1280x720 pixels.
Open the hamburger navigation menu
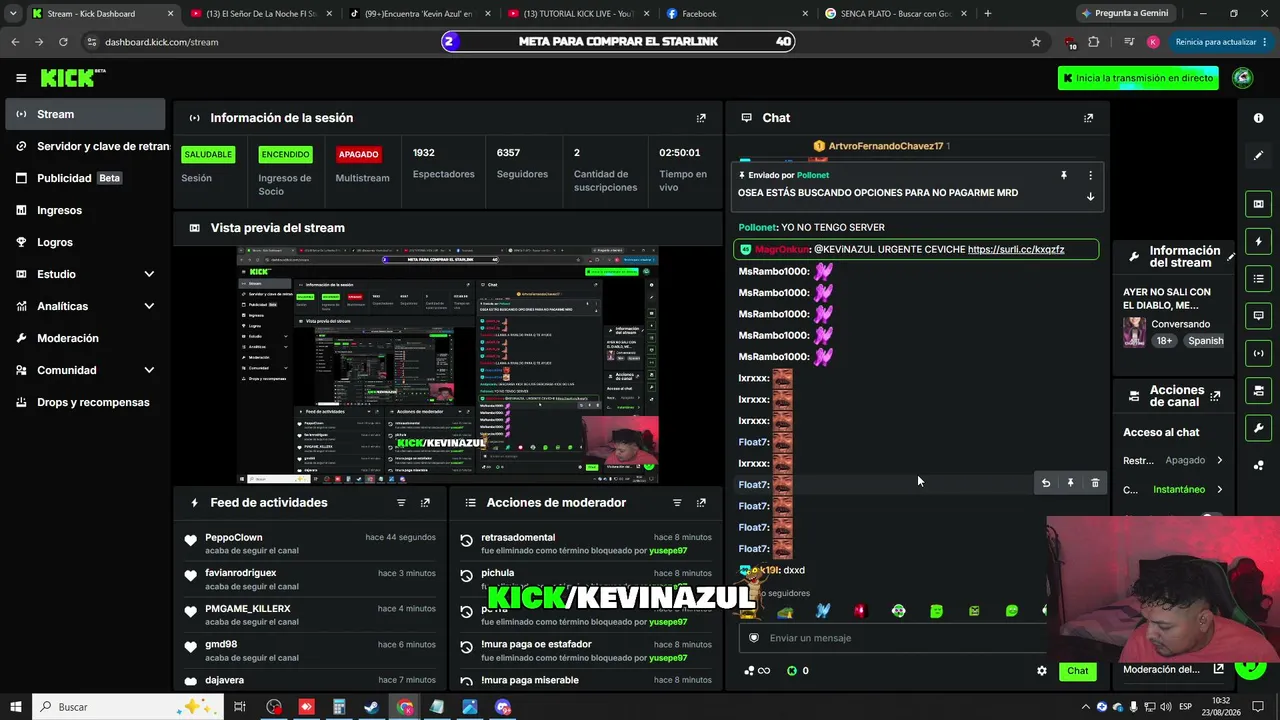point(21,78)
